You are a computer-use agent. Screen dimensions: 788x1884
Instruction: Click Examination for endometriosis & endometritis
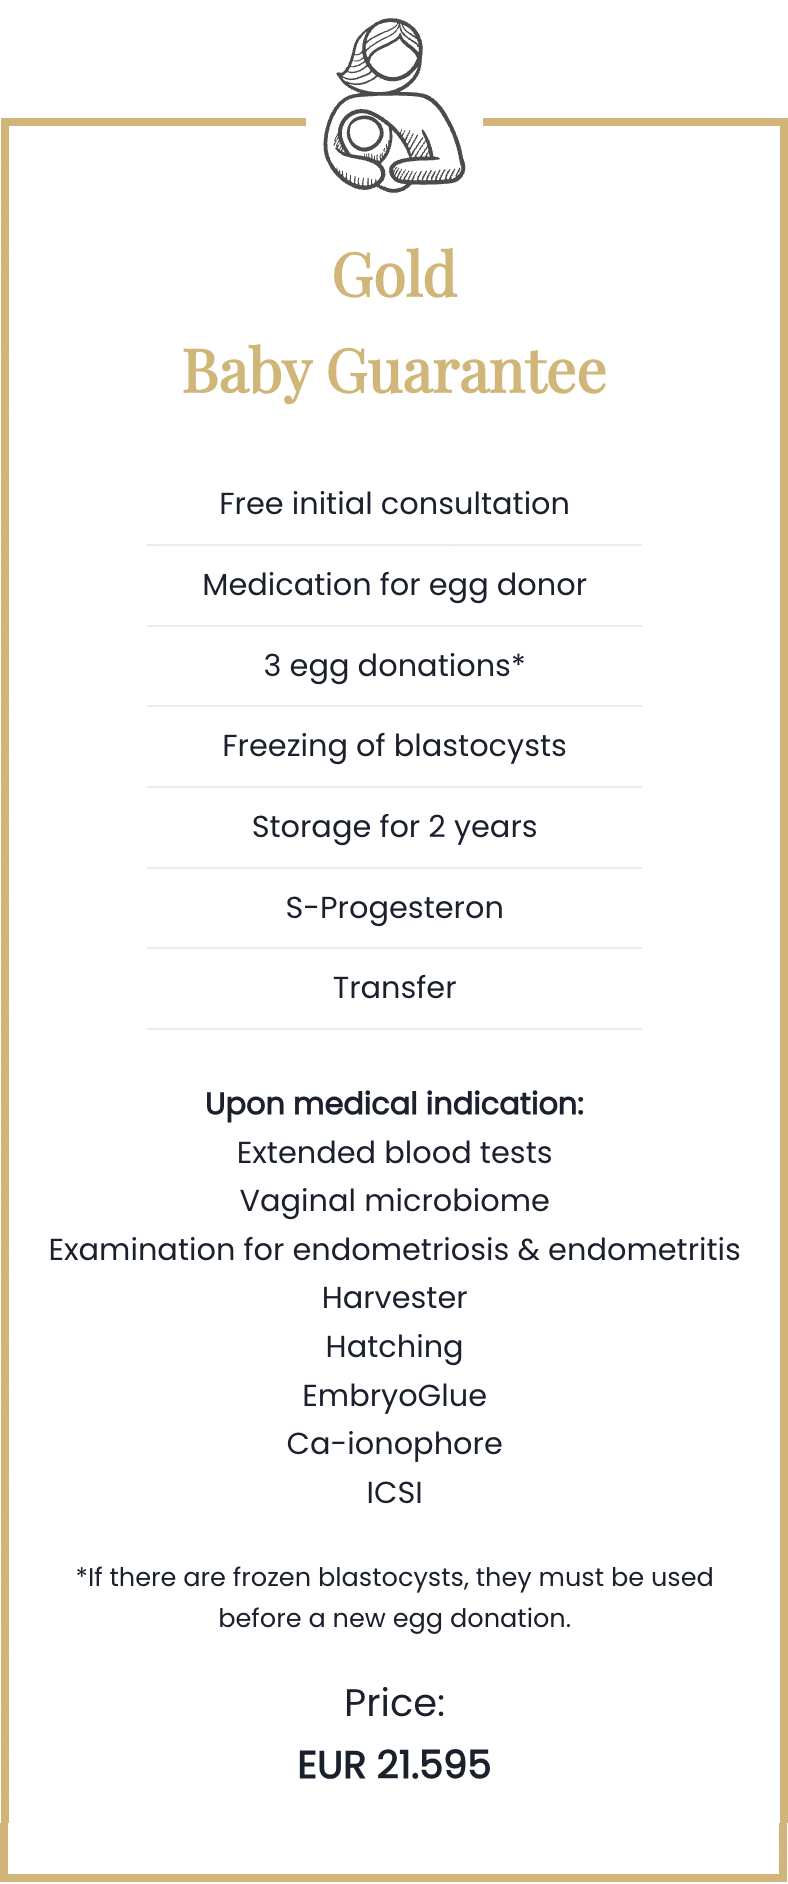click(394, 1250)
